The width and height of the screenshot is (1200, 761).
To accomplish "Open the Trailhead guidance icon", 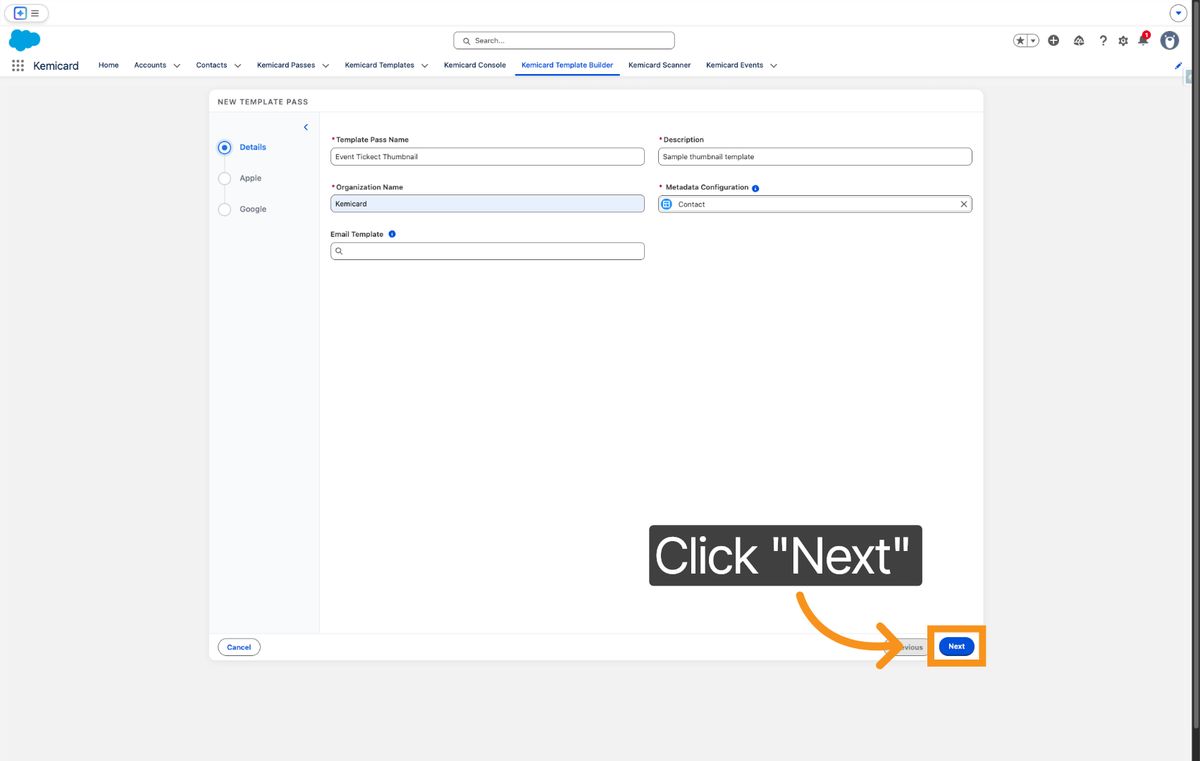I will tap(1079, 41).
